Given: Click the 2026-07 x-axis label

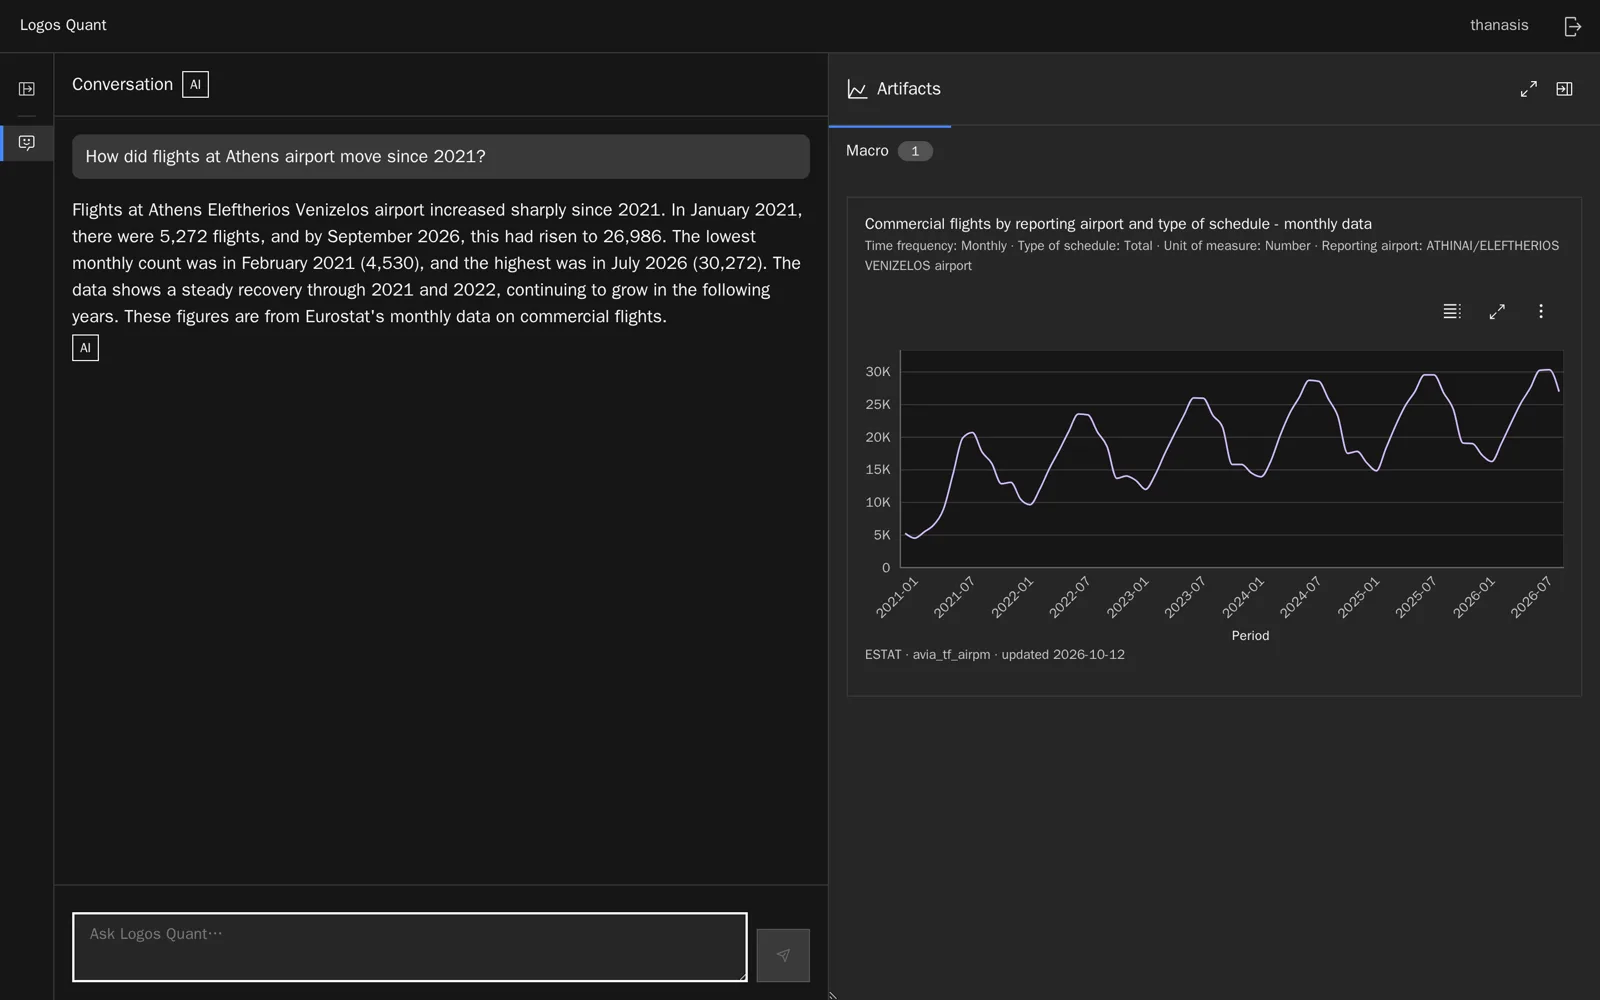Looking at the screenshot, I should (1531, 597).
